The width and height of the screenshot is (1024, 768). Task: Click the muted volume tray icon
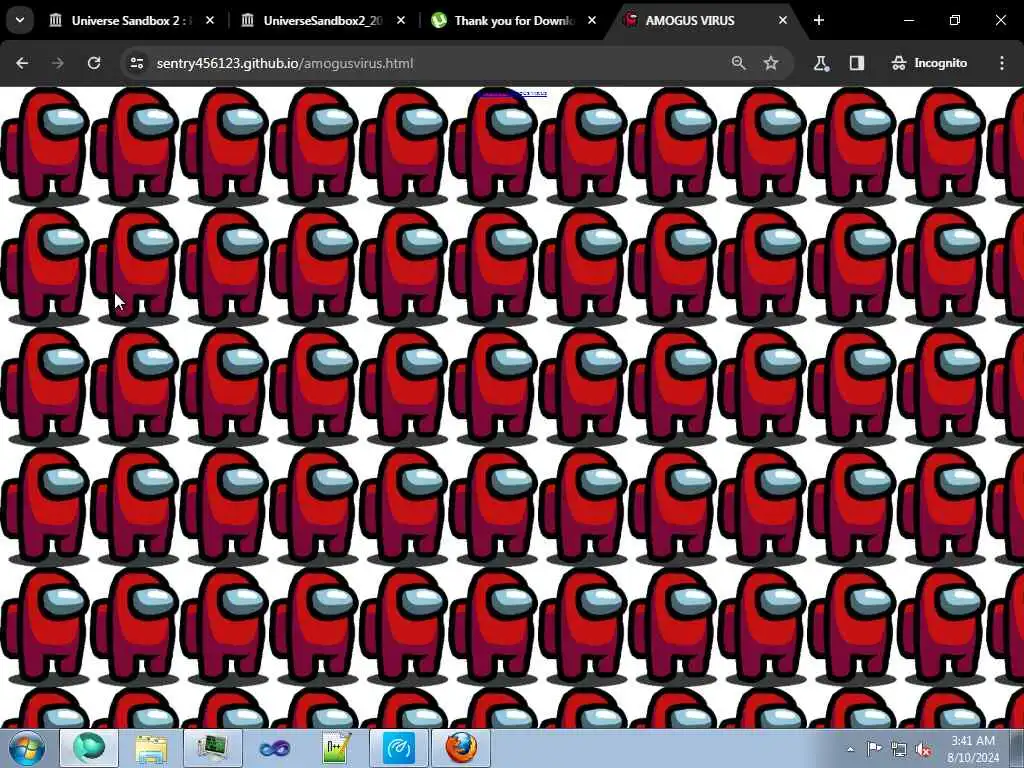click(923, 750)
